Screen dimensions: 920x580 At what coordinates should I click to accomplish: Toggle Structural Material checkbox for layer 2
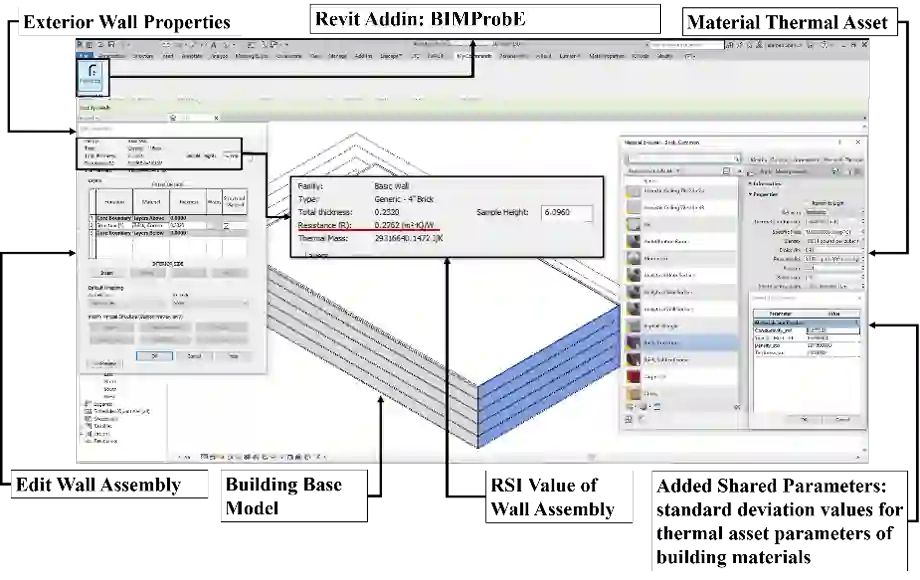[x=226, y=225]
